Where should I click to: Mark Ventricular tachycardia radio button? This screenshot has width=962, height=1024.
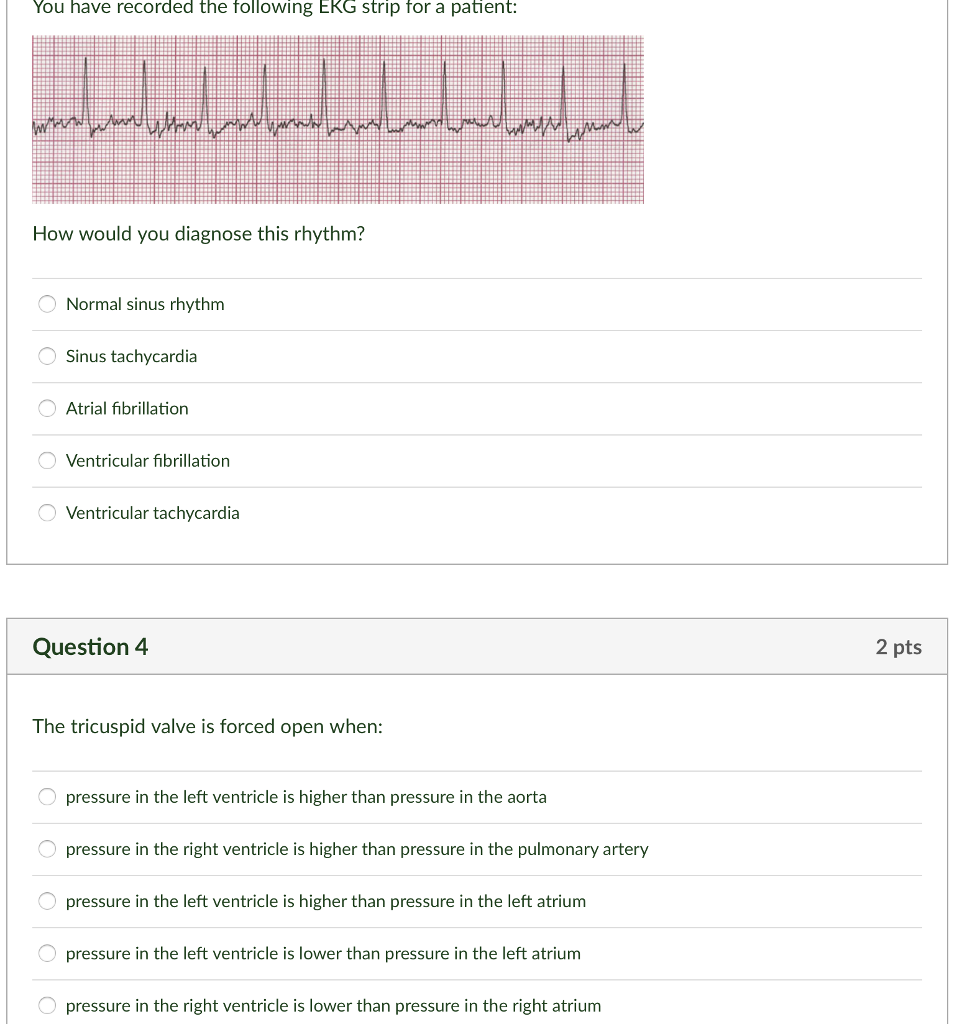pos(47,513)
